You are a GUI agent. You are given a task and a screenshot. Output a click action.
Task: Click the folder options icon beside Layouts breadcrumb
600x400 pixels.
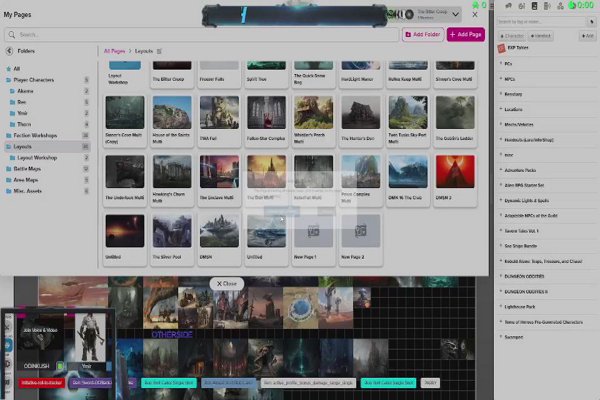coord(159,51)
